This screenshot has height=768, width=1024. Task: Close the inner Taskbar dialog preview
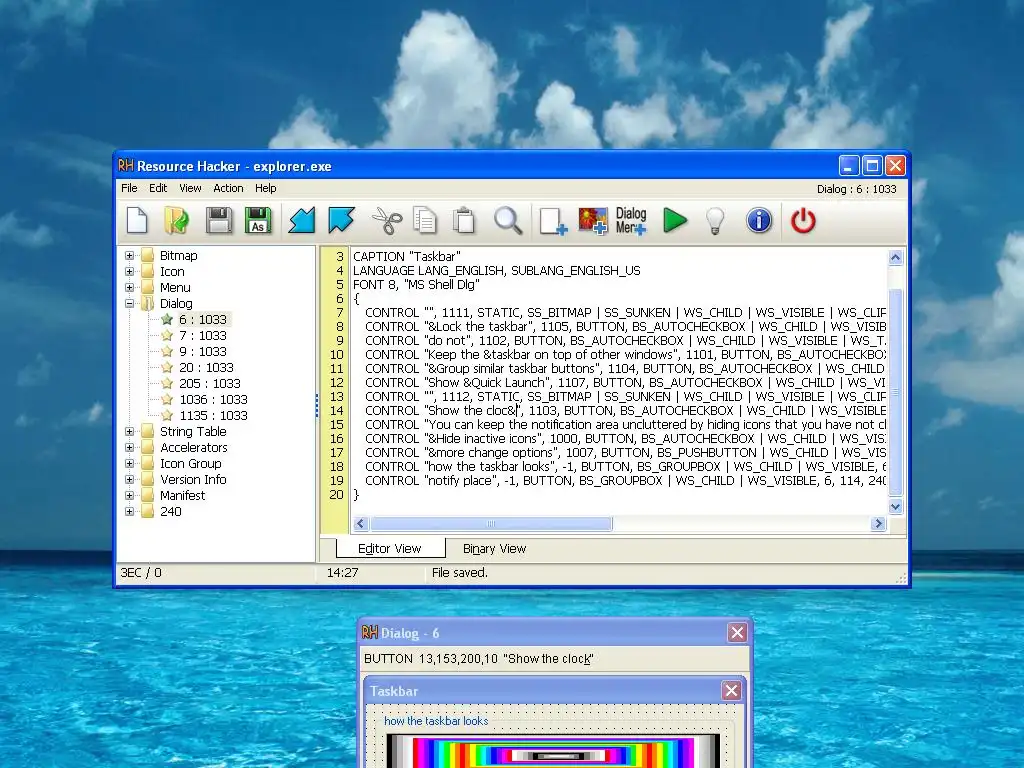[x=731, y=690]
